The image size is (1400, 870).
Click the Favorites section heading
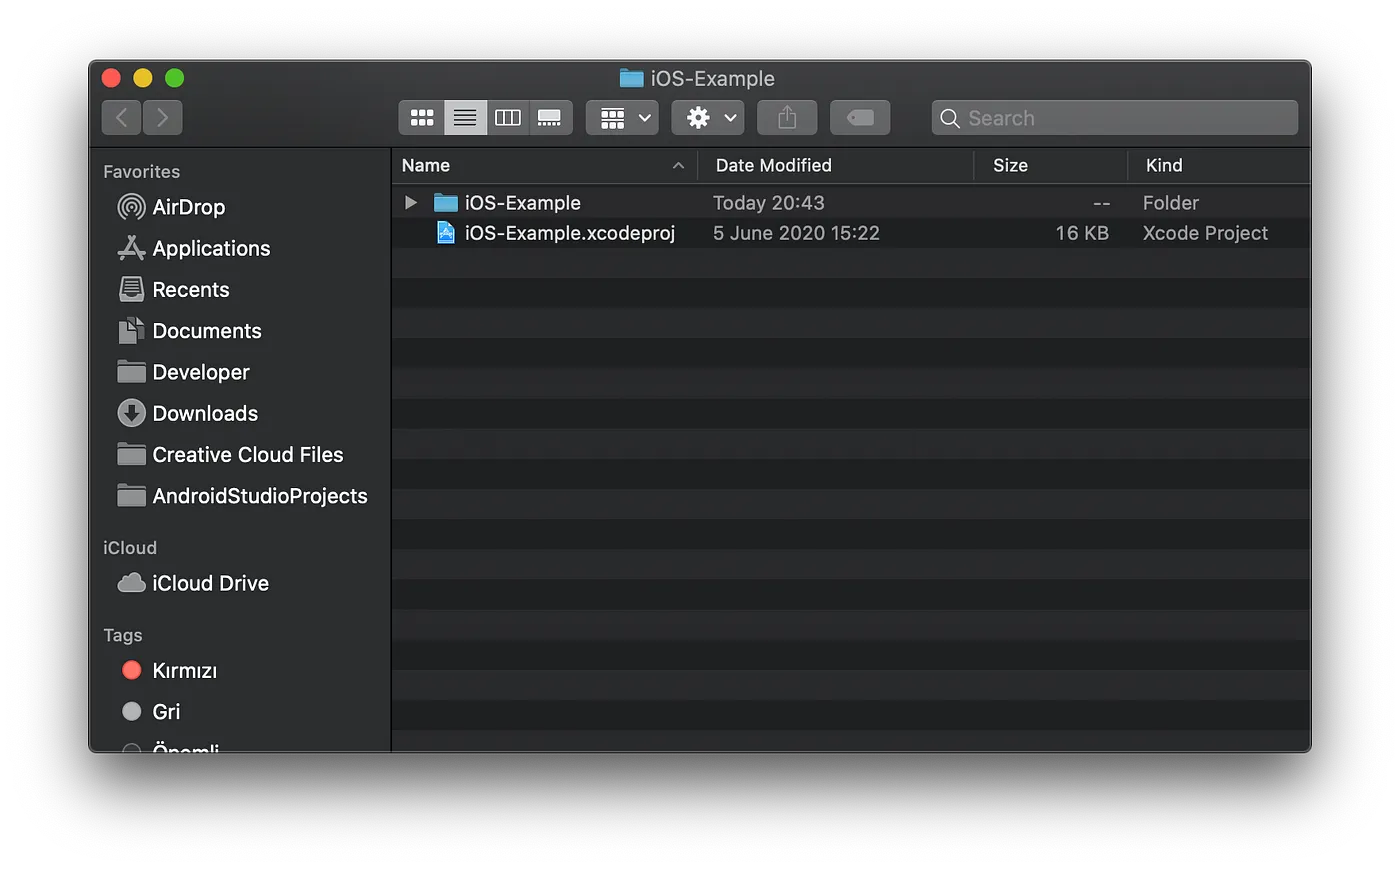click(x=142, y=172)
